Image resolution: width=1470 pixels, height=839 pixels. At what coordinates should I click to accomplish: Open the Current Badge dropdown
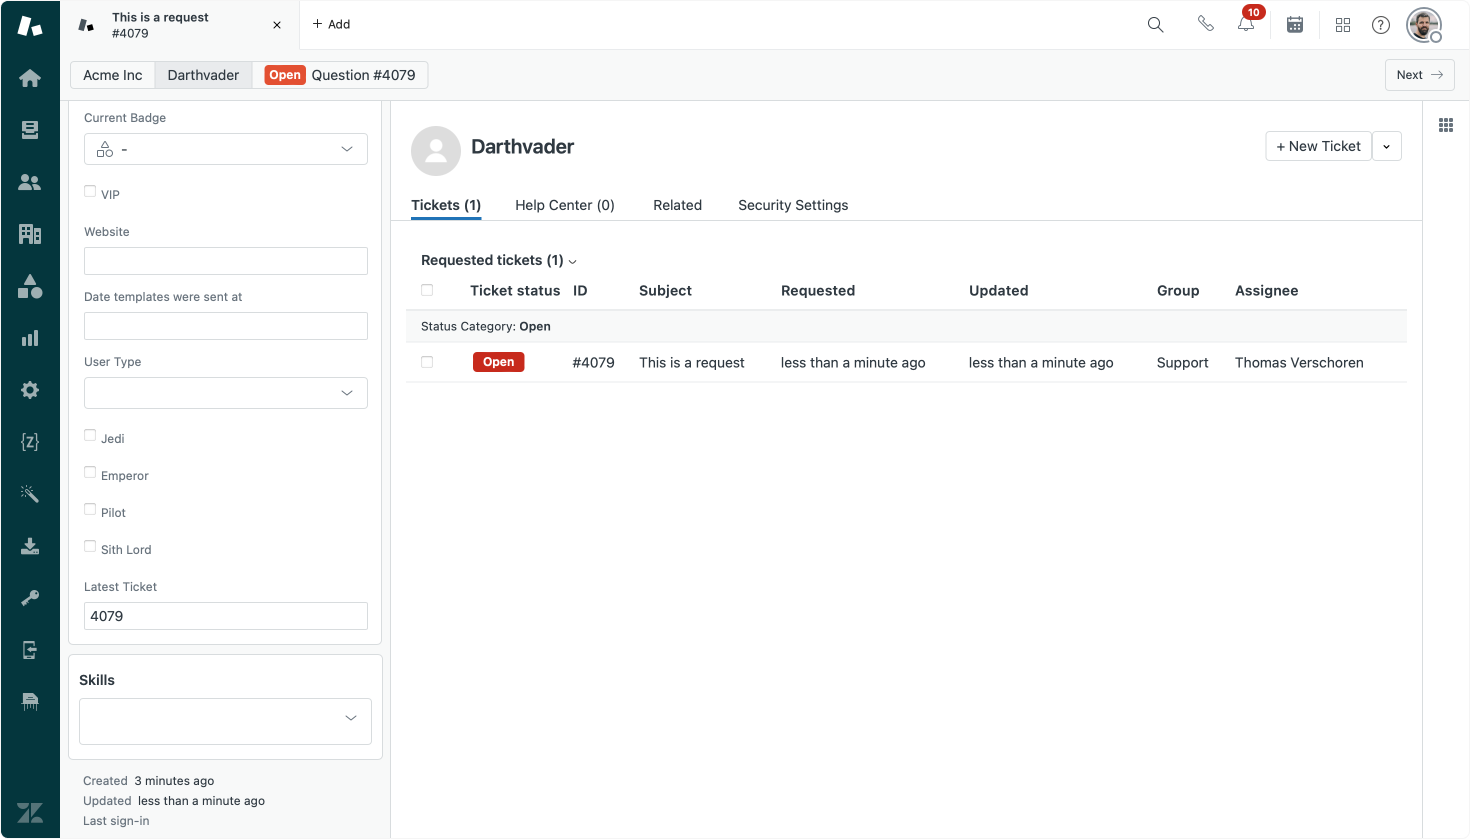point(226,149)
